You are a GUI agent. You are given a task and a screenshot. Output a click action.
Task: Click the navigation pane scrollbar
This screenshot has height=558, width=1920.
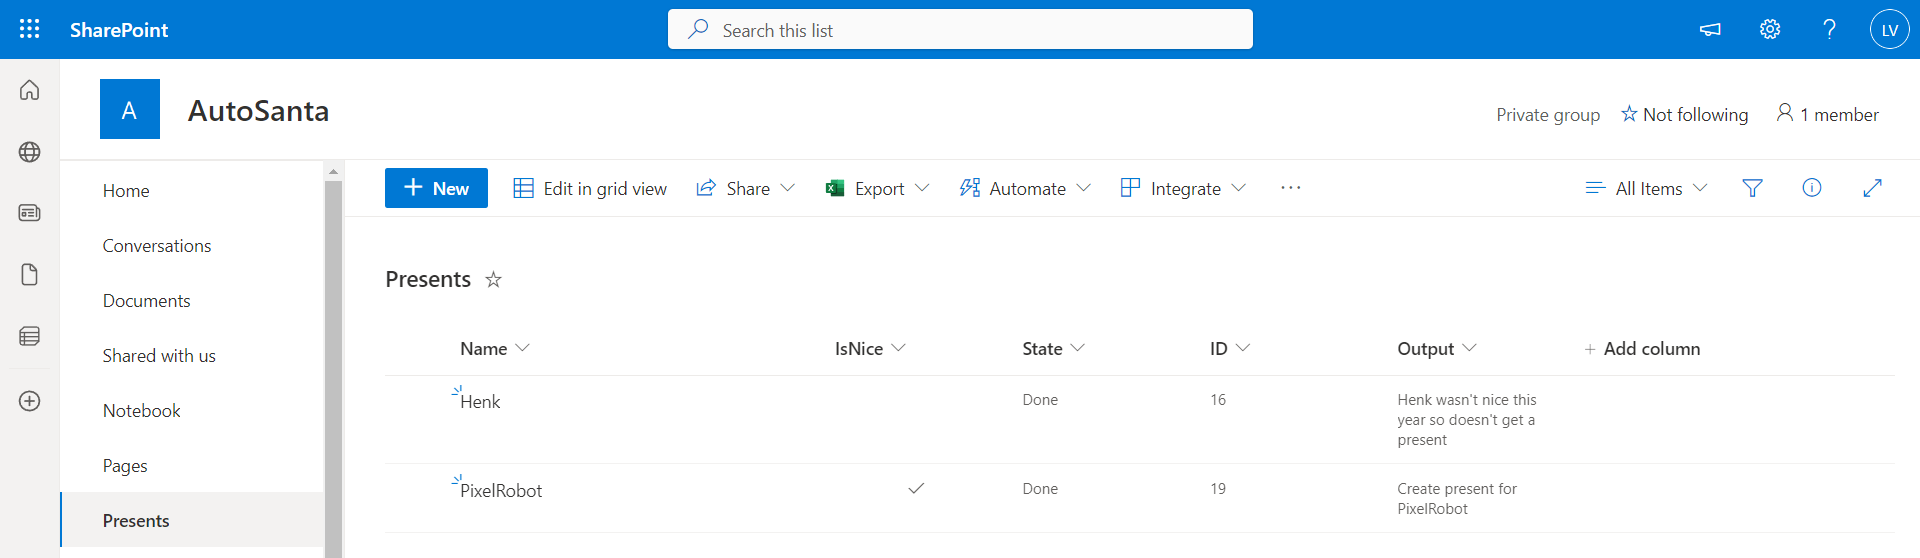[x=333, y=368]
